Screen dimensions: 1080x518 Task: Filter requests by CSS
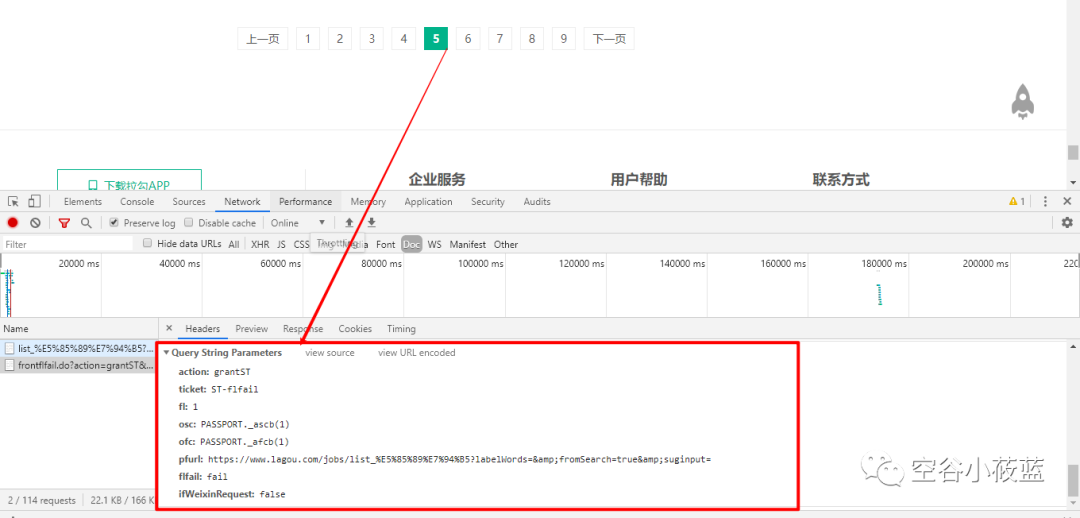[x=302, y=244]
